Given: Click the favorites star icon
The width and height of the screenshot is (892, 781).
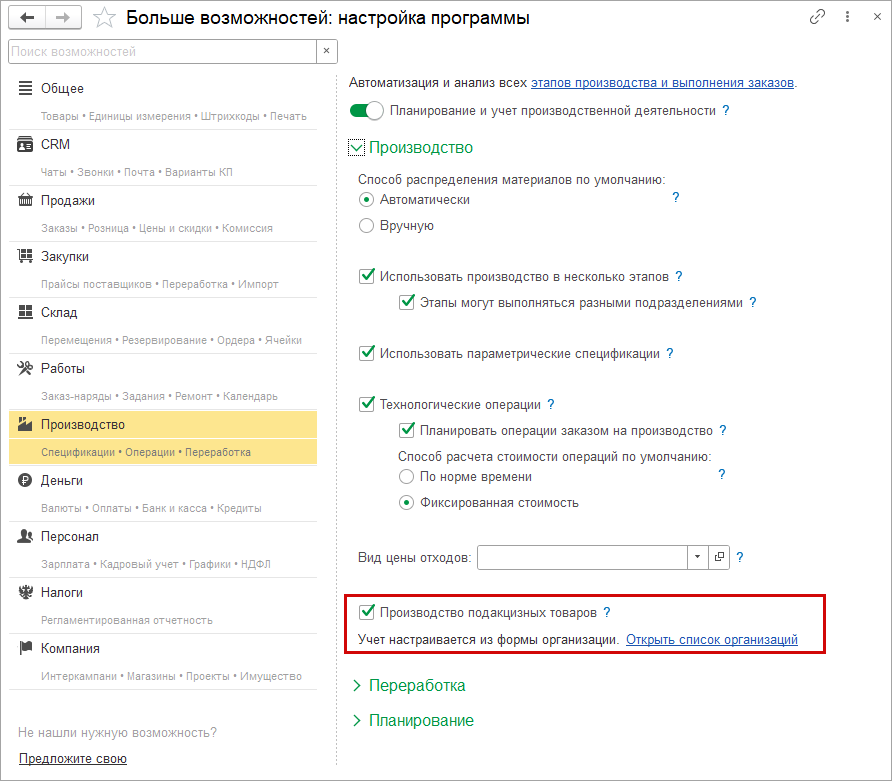Looking at the screenshot, I should pyautogui.click(x=105, y=18).
